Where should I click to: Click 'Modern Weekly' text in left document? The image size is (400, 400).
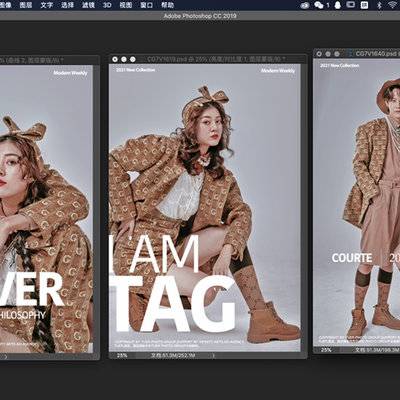click(70, 73)
